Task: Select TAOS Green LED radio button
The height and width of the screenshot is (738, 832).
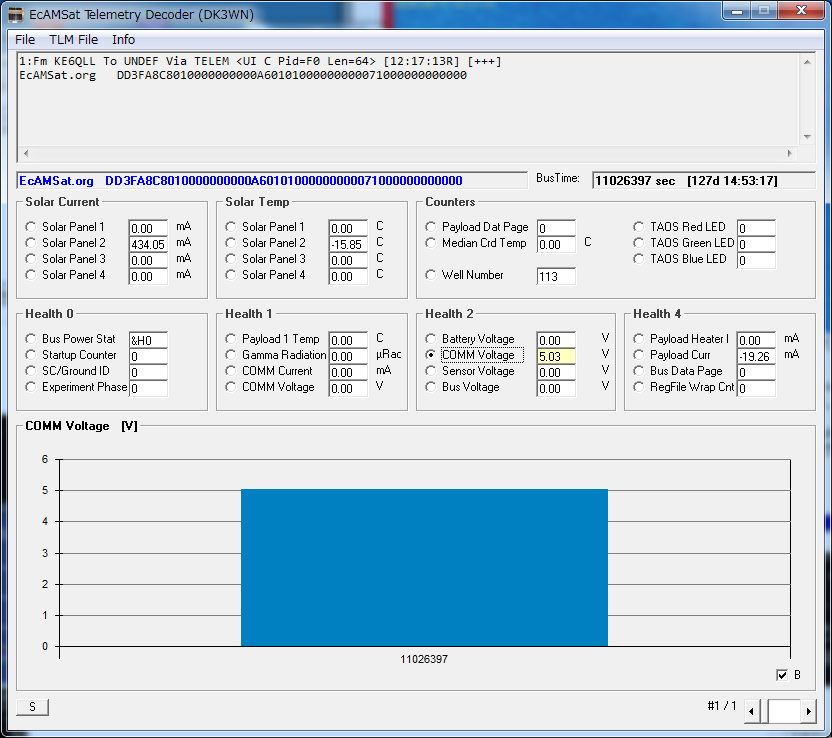Action: (x=639, y=243)
